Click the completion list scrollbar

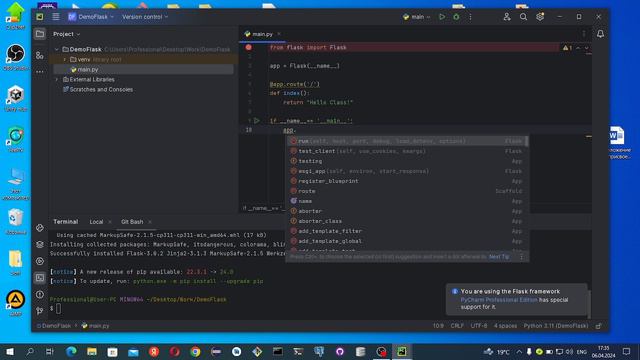click(527, 141)
